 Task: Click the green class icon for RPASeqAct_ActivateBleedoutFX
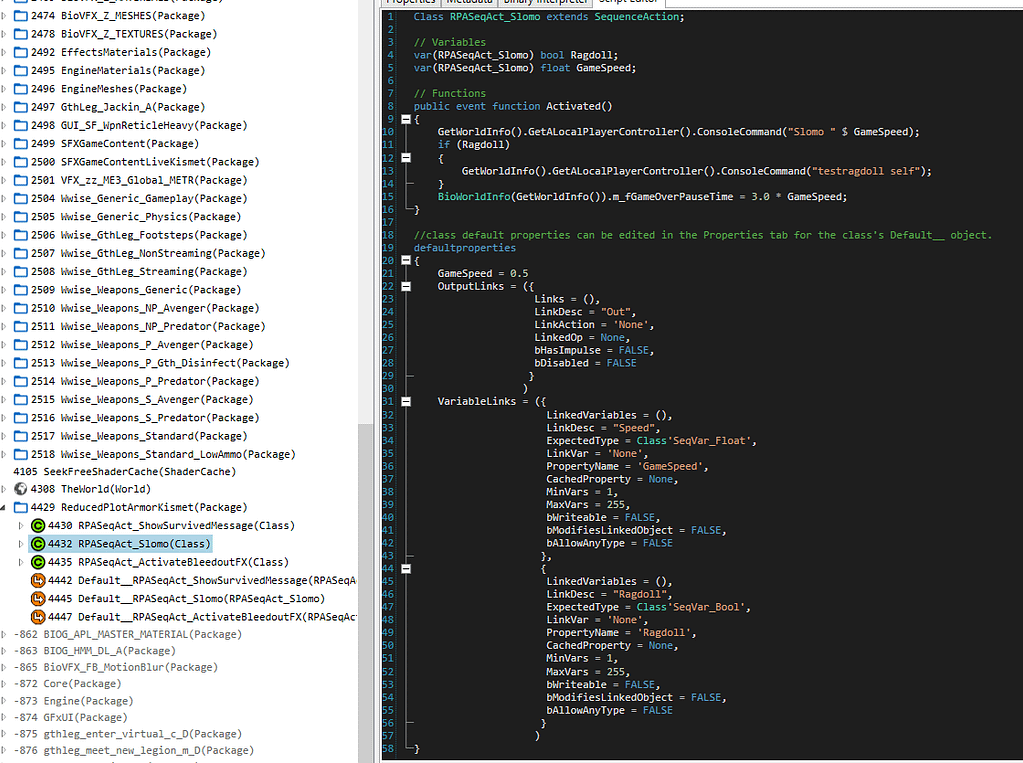click(x=38, y=562)
